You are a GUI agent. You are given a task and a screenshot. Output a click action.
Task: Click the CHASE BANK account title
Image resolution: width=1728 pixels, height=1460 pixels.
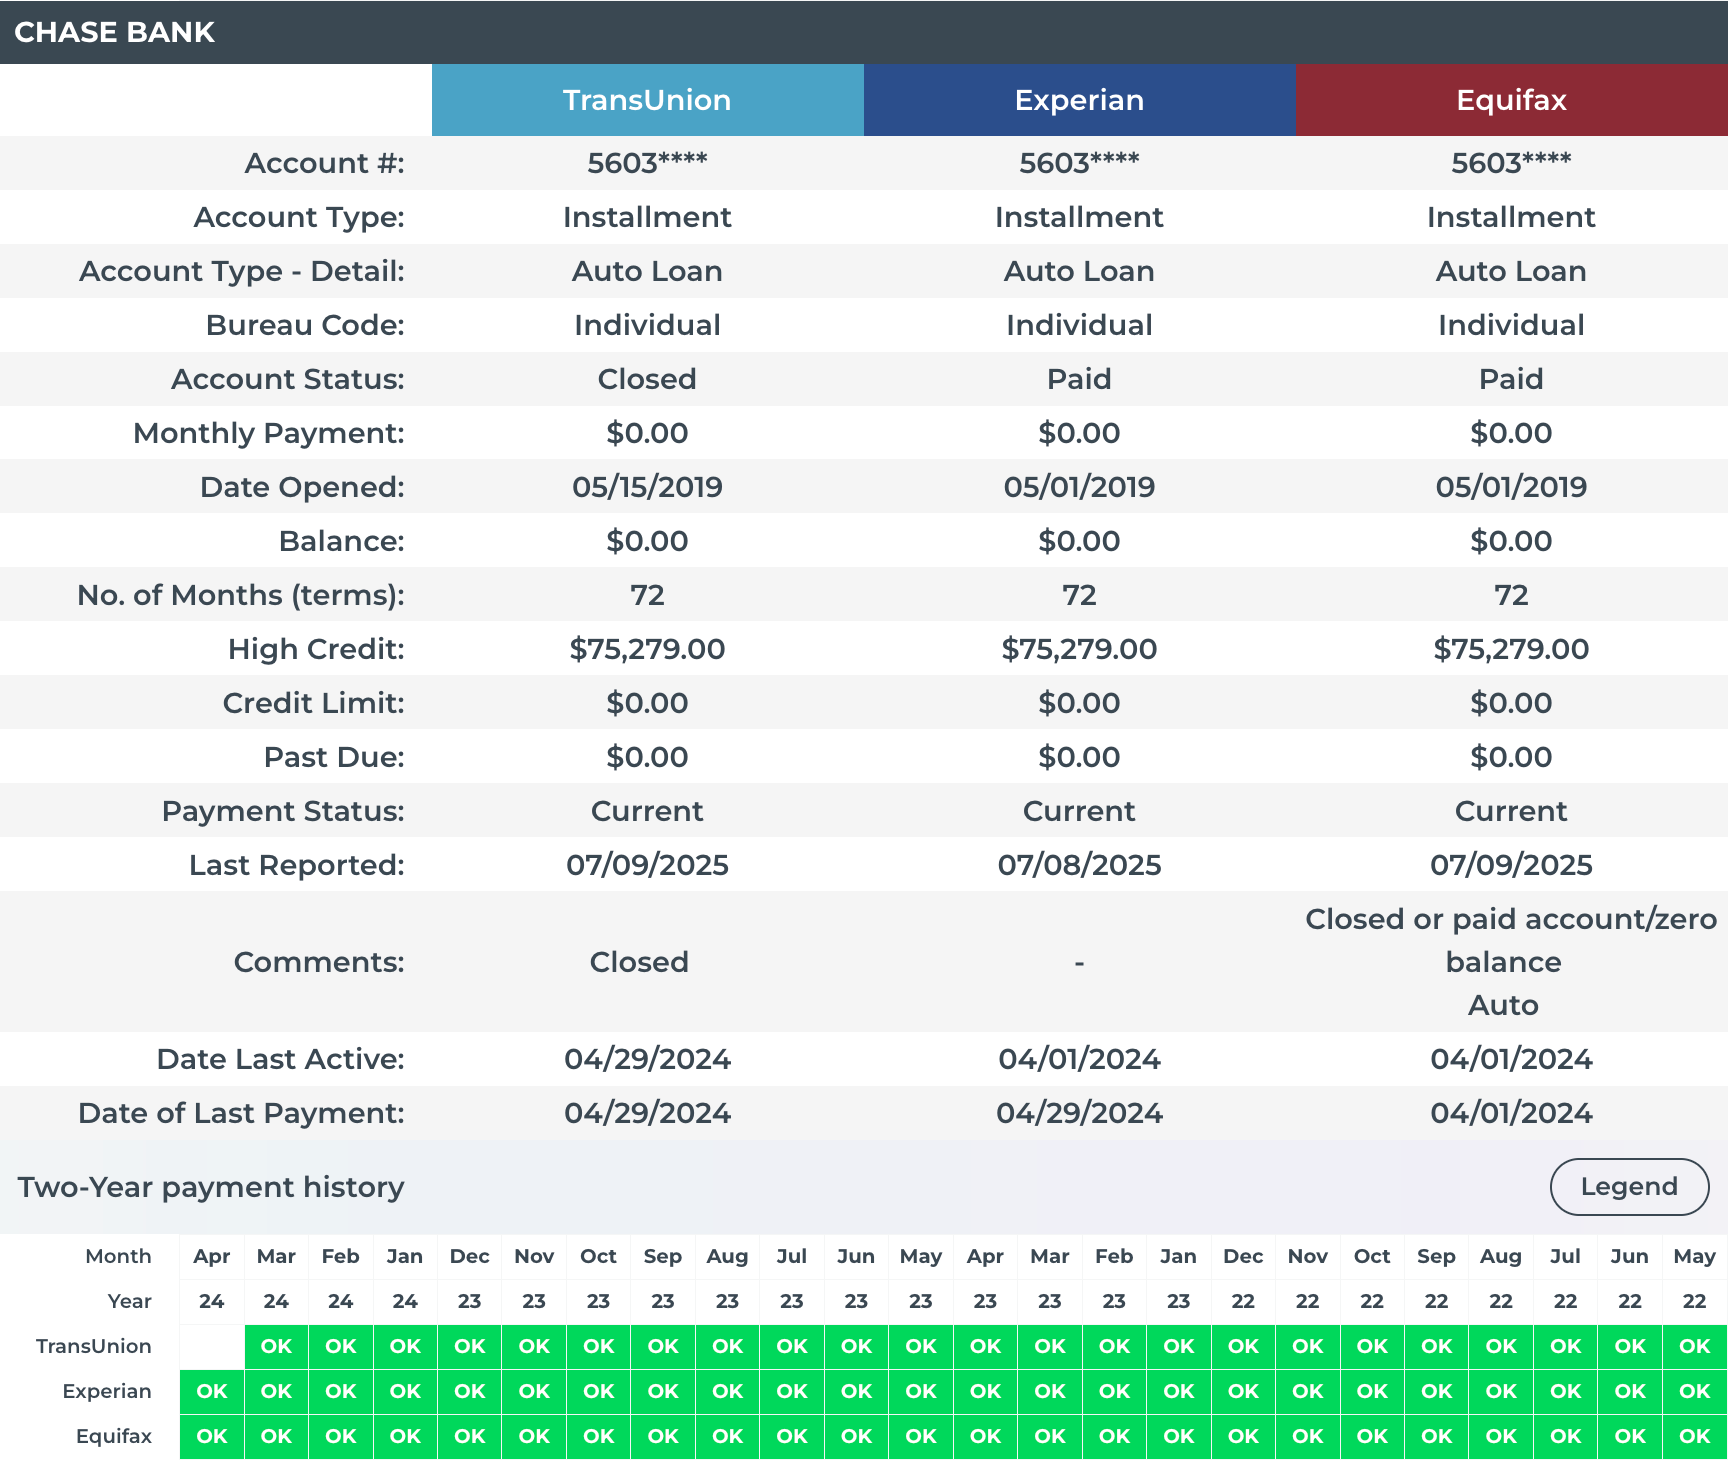click(114, 32)
